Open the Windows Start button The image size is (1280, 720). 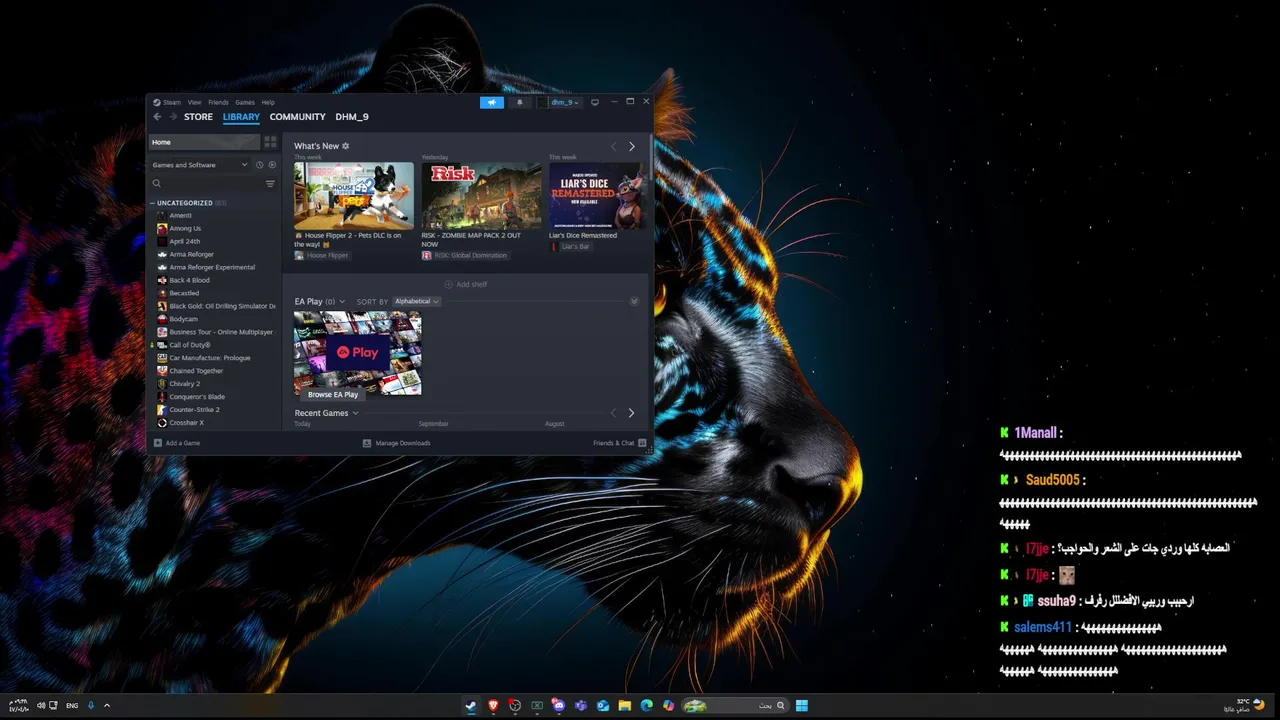(x=802, y=705)
